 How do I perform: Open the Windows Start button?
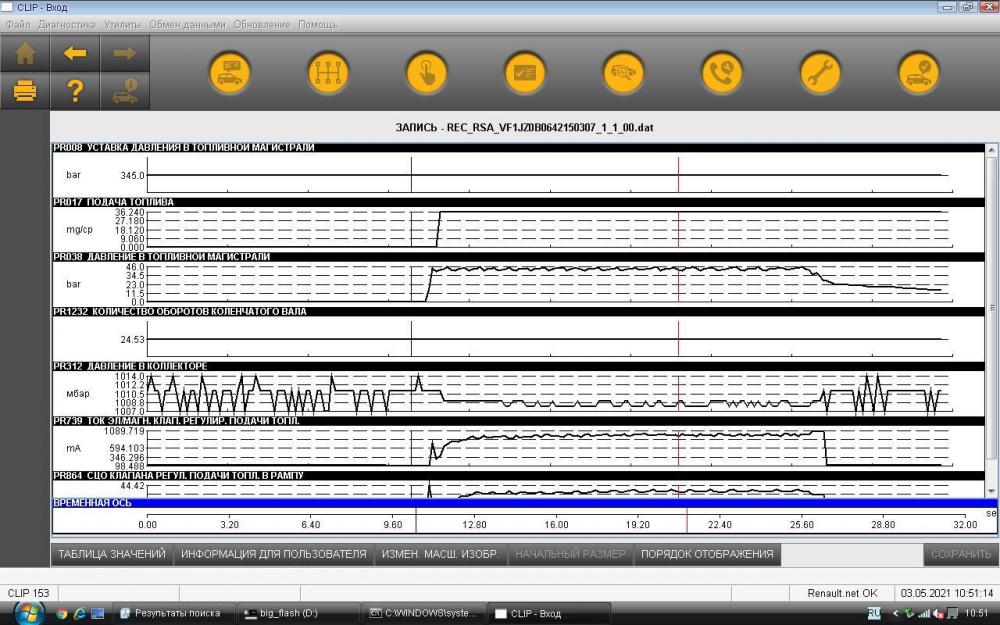[27, 614]
